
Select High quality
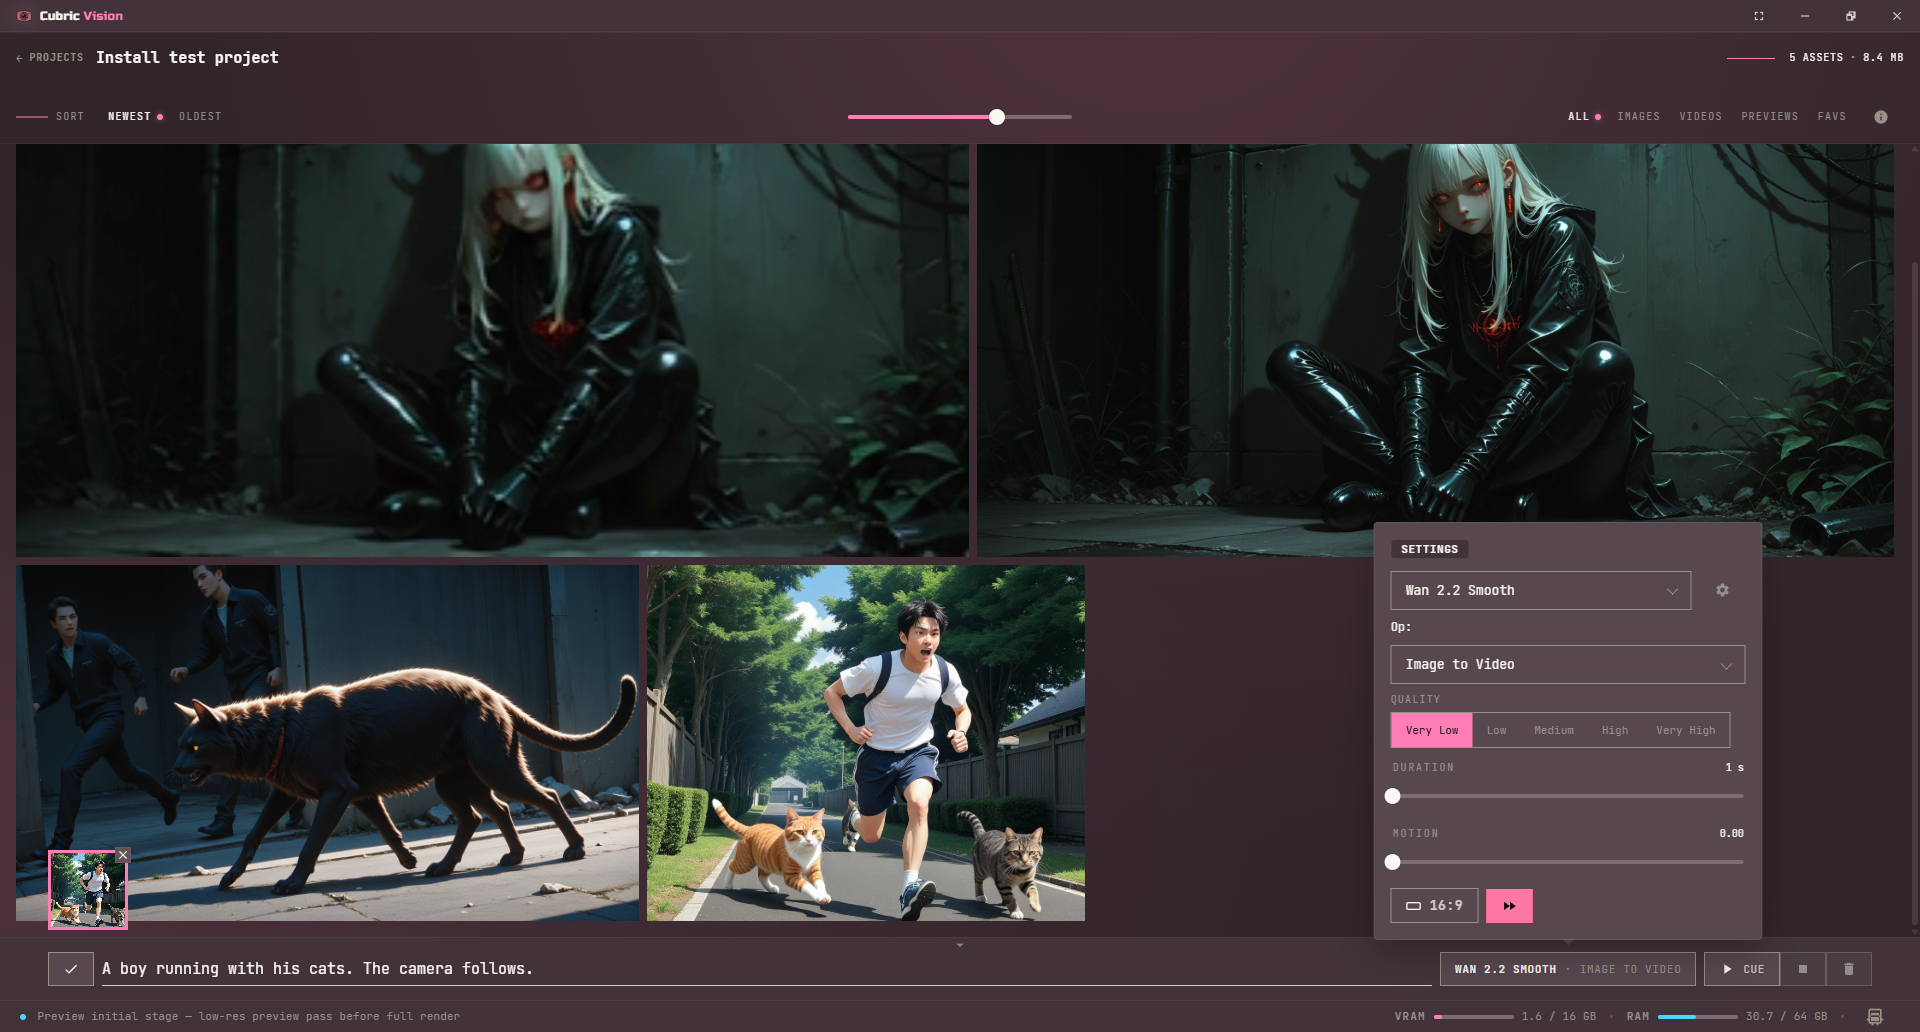point(1615,730)
